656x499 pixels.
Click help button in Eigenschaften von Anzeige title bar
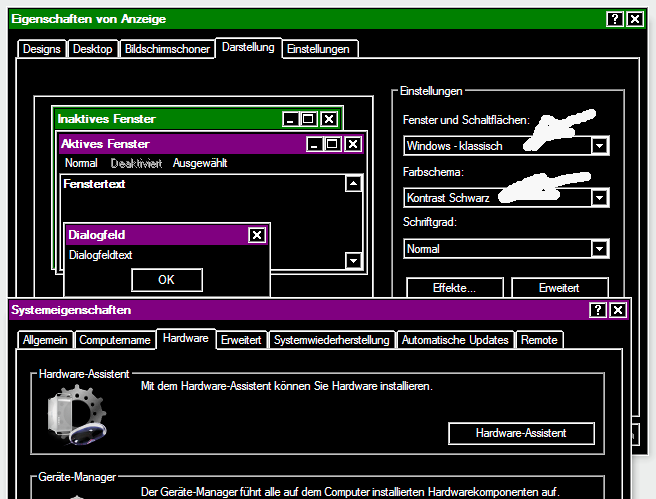point(615,19)
